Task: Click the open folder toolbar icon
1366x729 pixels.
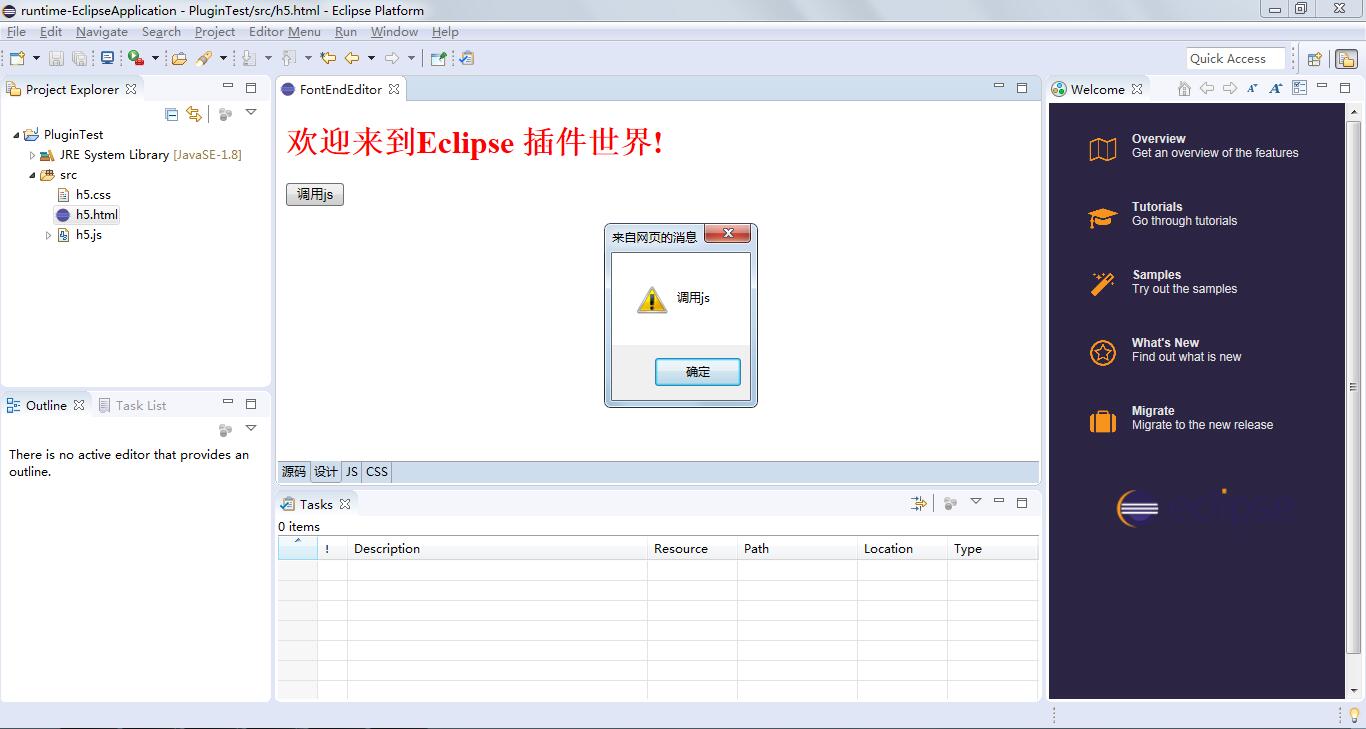Action: point(179,58)
